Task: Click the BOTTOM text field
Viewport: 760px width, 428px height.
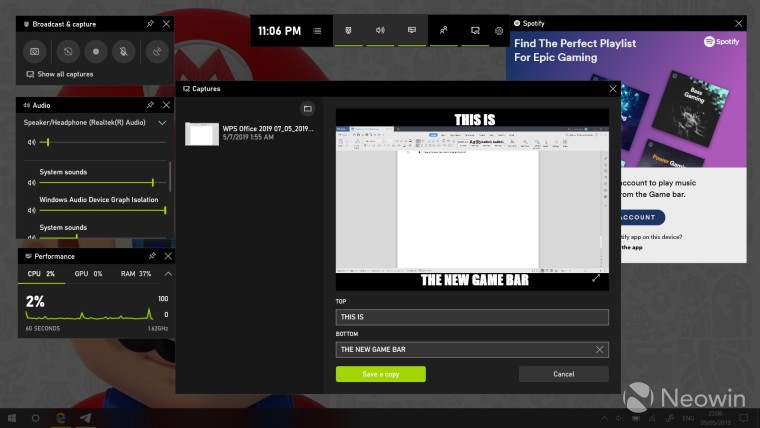Action: tap(472, 349)
